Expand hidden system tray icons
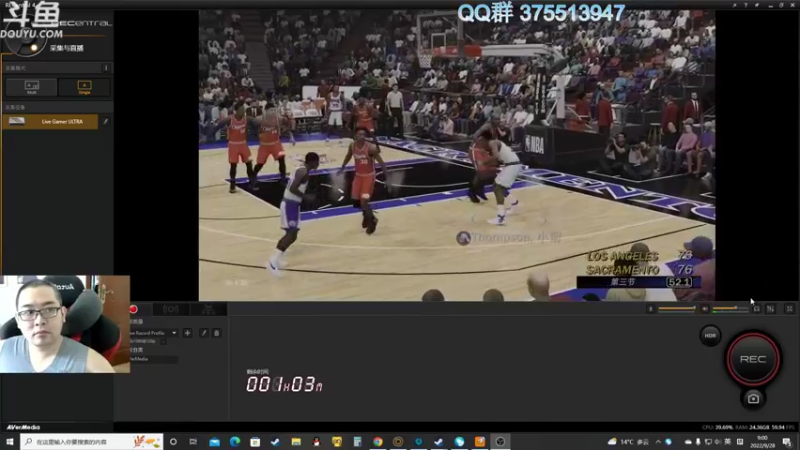Image resolution: width=800 pixels, height=450 pixels. pyautogui.click(x=658, y=441)
